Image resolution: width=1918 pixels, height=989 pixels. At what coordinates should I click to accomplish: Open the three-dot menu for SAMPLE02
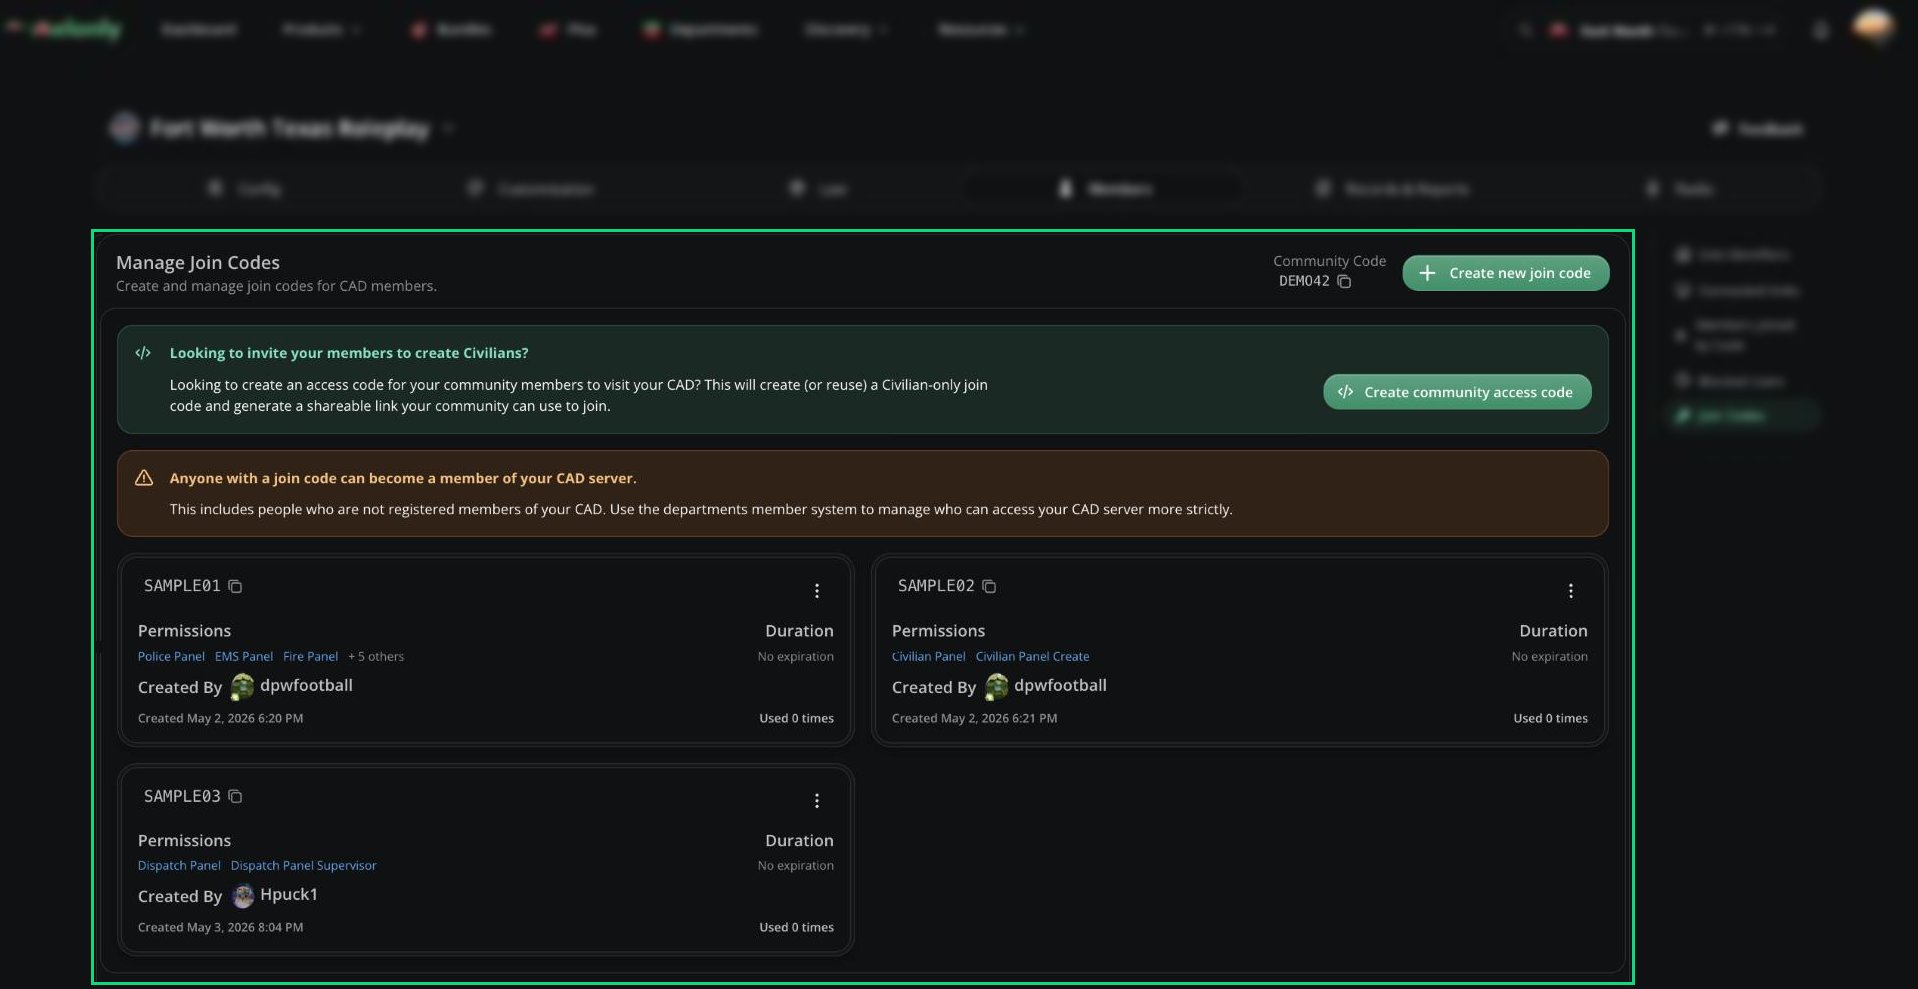coord(1571,591)
